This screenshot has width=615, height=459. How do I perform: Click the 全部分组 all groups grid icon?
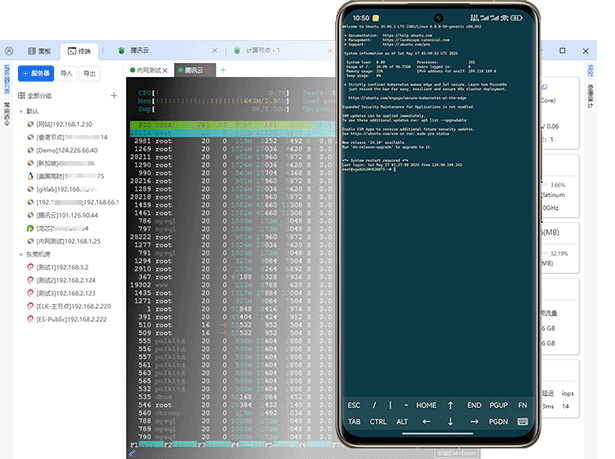22,96
